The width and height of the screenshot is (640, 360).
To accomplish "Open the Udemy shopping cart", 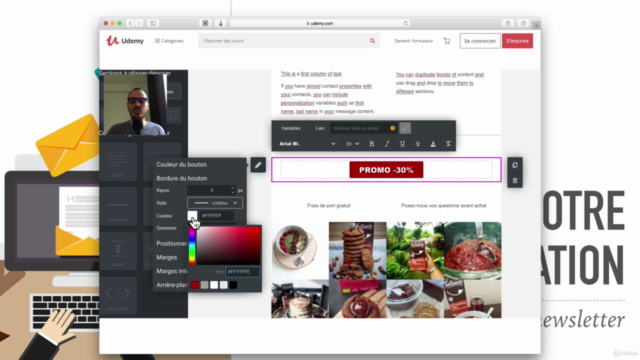I will (447, 41).
